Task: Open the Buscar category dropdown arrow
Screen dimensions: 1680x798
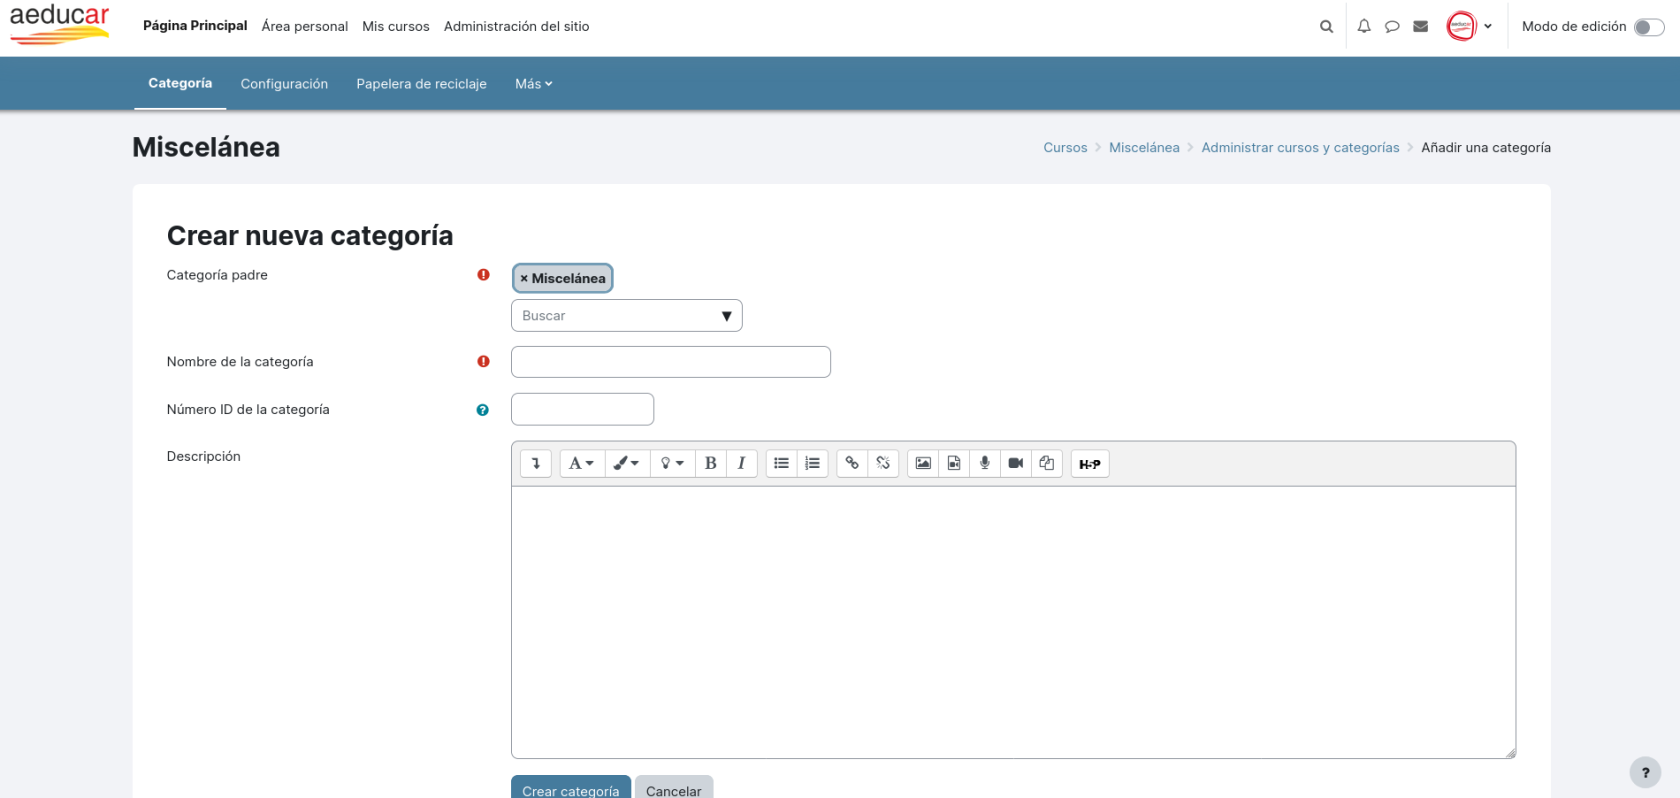Action: click(x=727, y=316)
